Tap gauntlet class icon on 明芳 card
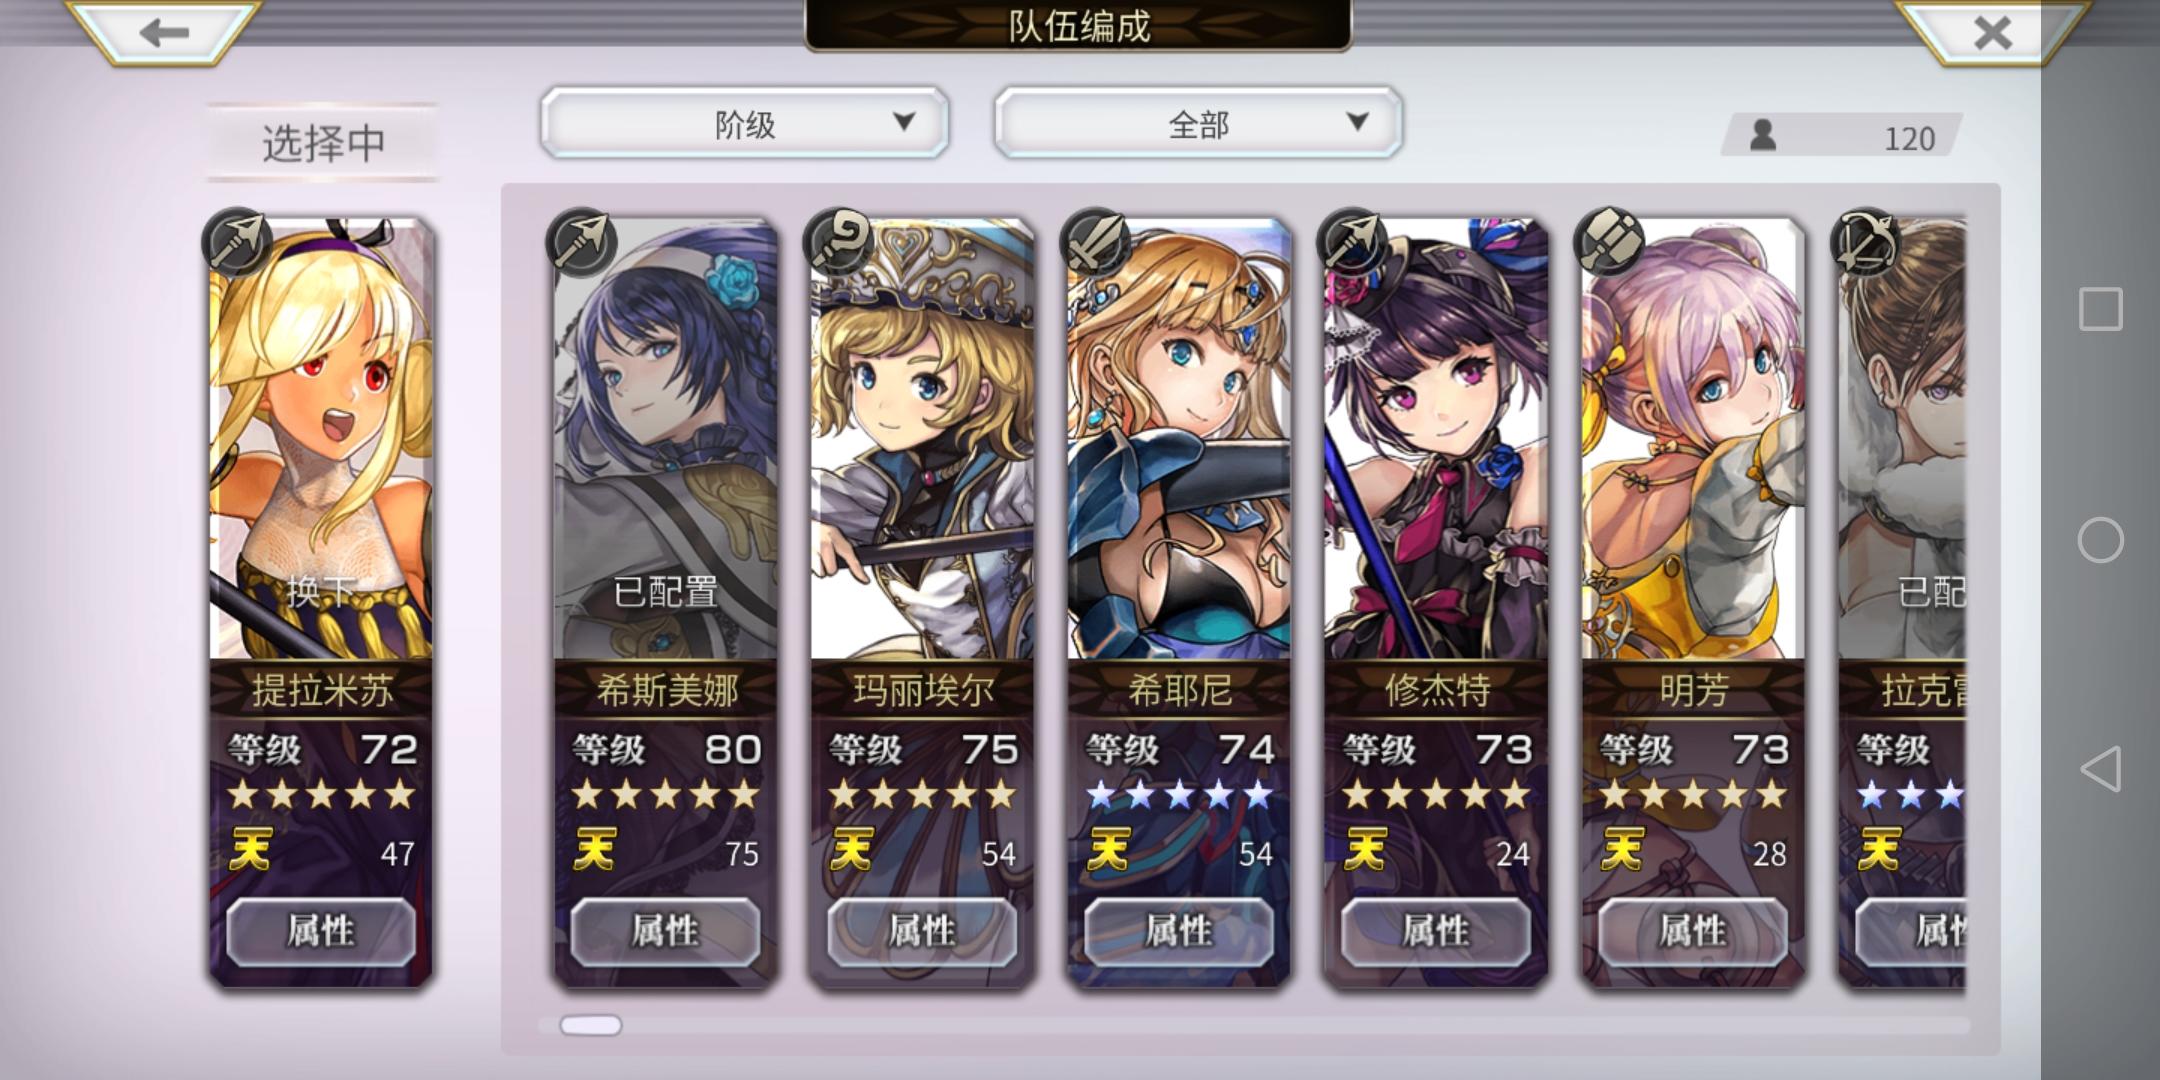 [1609, 242]
